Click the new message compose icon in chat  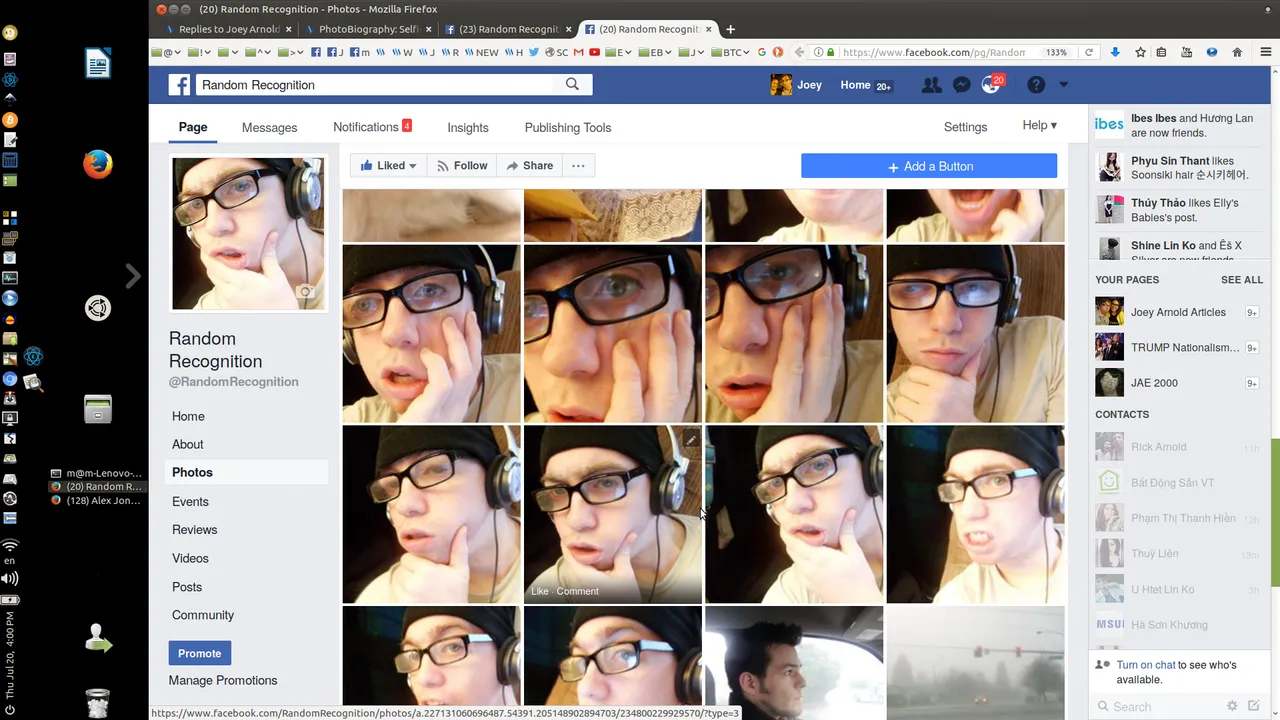tap(1253, 706)
